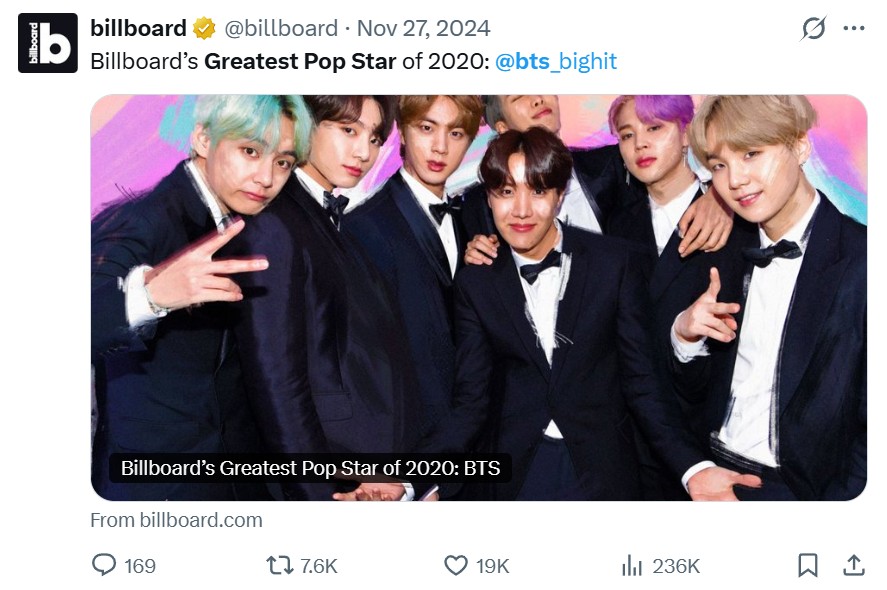Like the post with the heart icon
Image resolution: width=887 pixels, height=590 pixels.
point(456,565)
